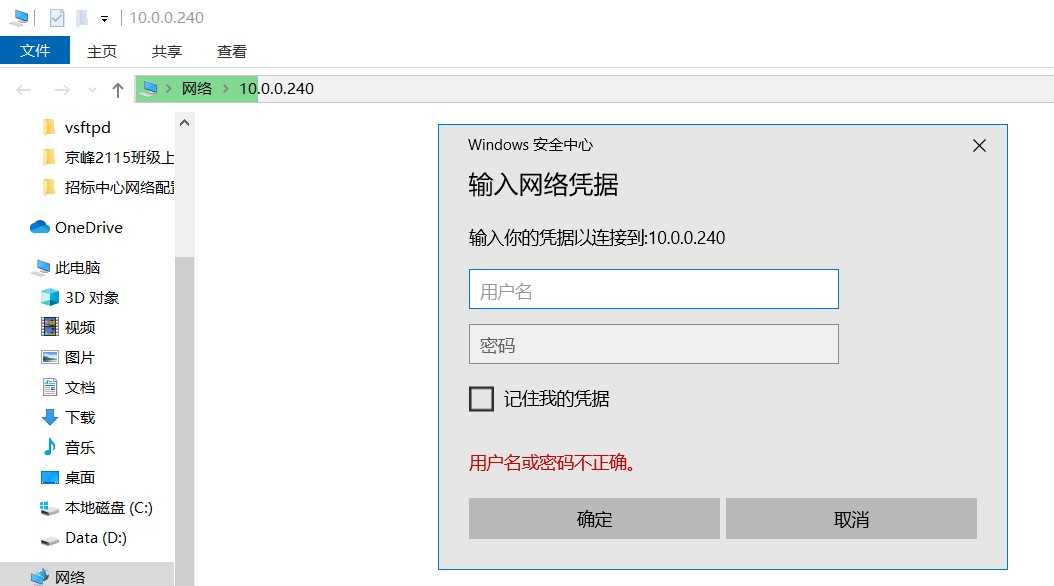Go up one level with the up arrow

tap(118, 89)
